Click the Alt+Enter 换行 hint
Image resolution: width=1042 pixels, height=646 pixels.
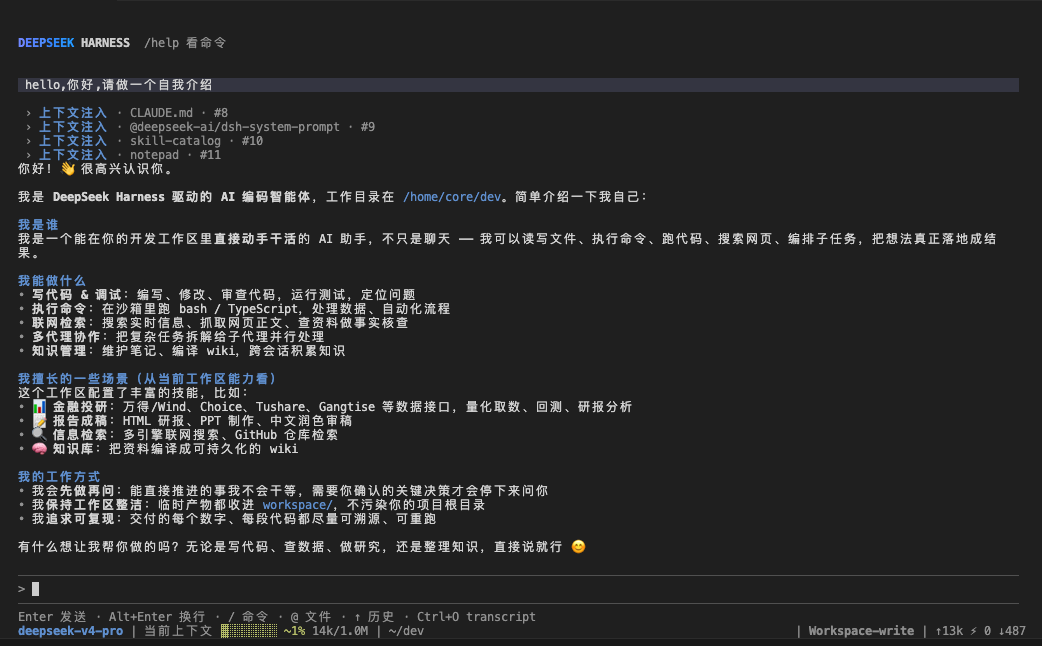point(157,617)
